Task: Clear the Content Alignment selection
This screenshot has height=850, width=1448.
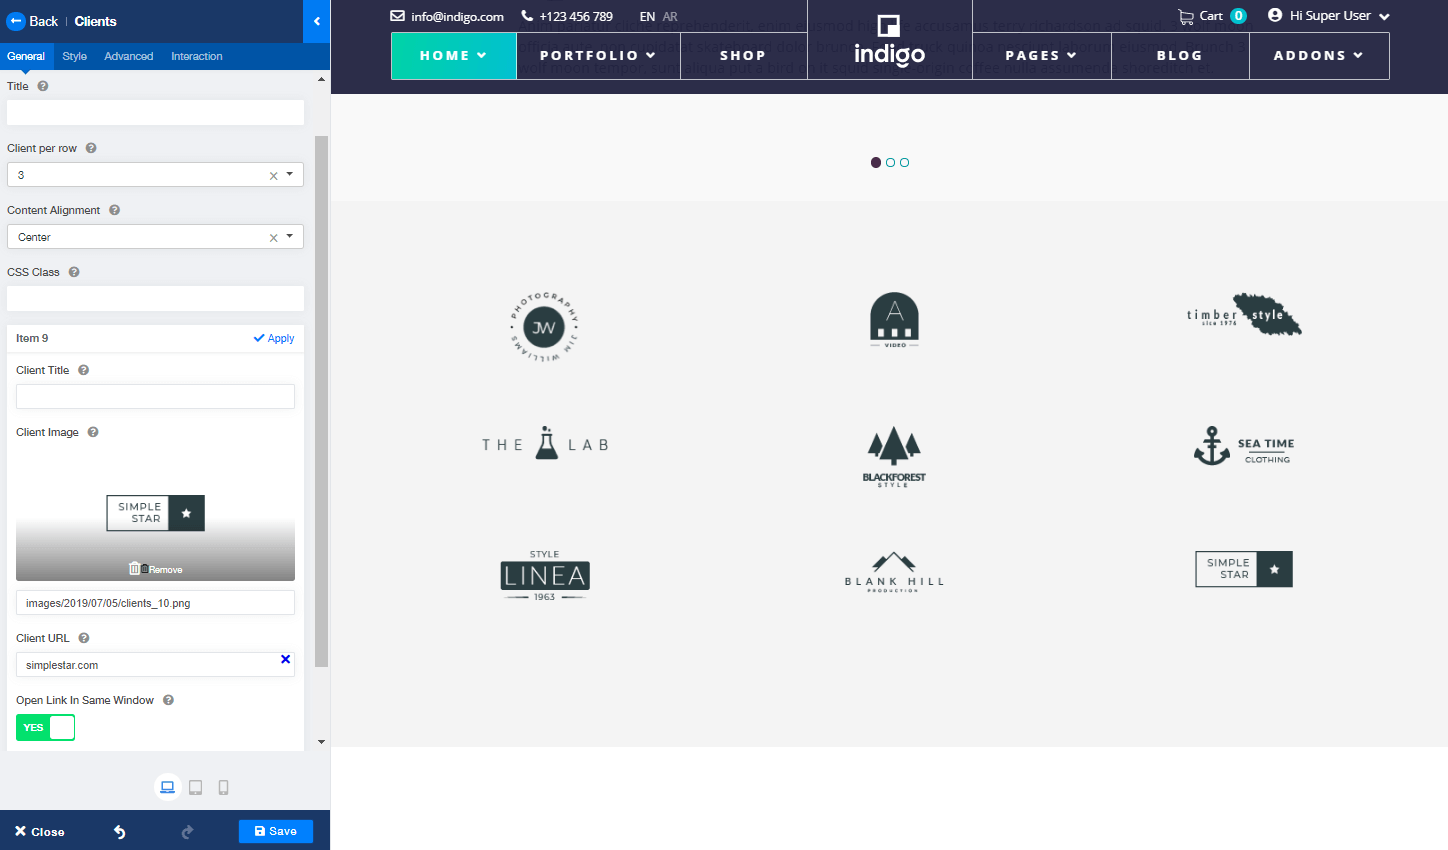Action: (x=273, y=238)
